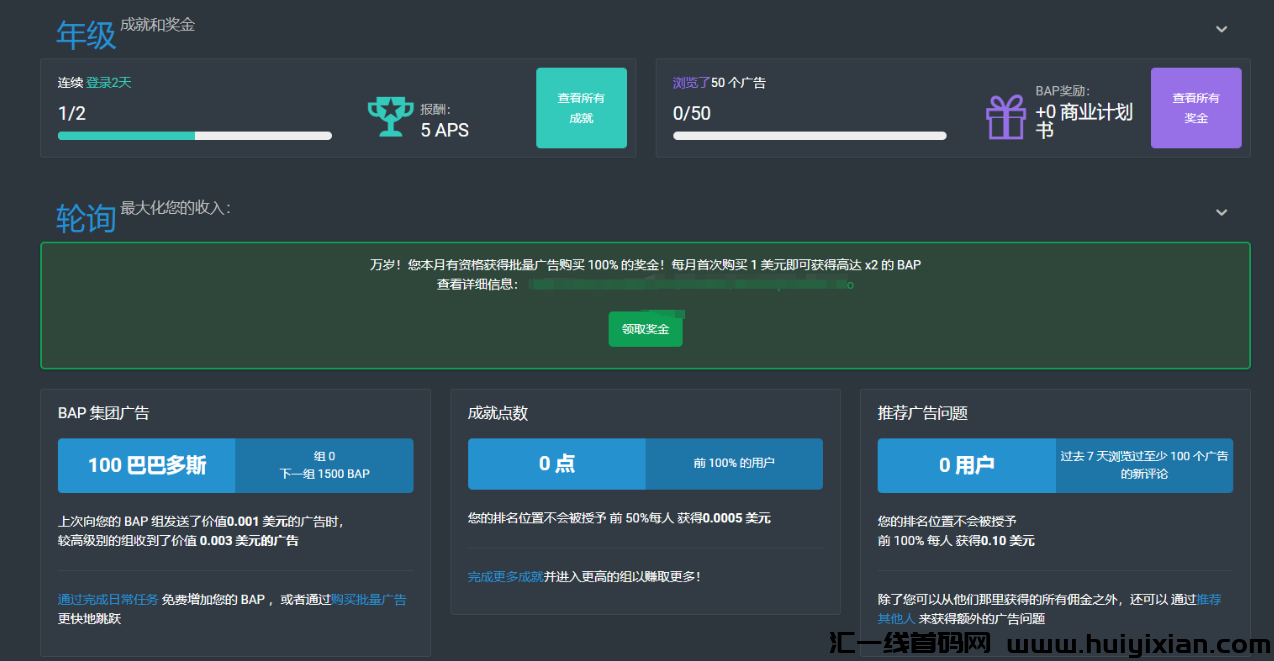This screenshot has width=1274, height=661.
Task: Click the 0/50 ads progress bar
Action: click(810, 135)
